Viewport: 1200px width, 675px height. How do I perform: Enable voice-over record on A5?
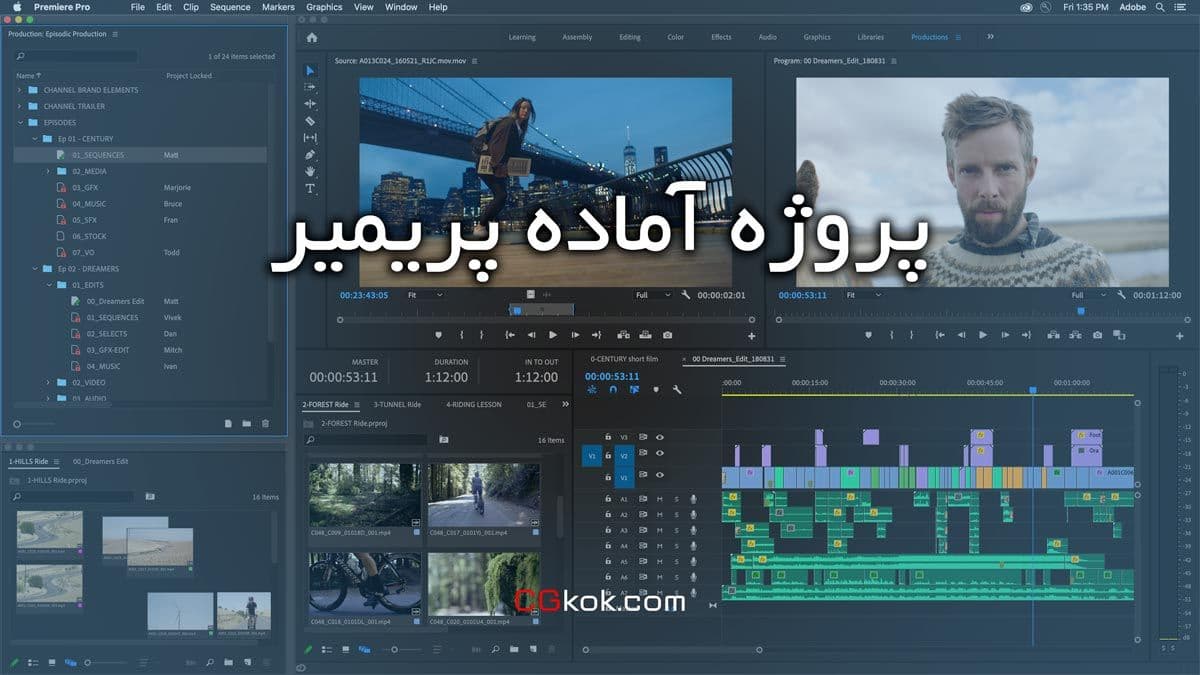[x=693, y=562]
